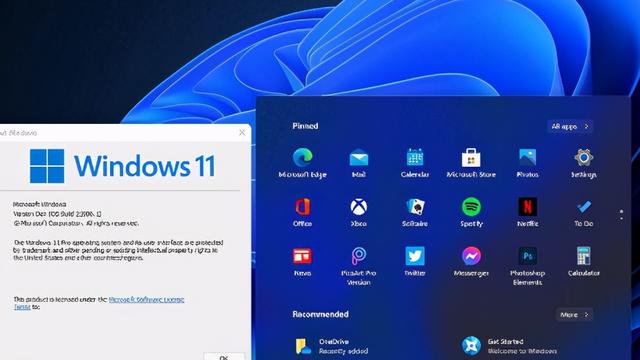Launch Photoshop Elements
The width and height of the screenshot is (640, 360).
[x=527, y=266]
